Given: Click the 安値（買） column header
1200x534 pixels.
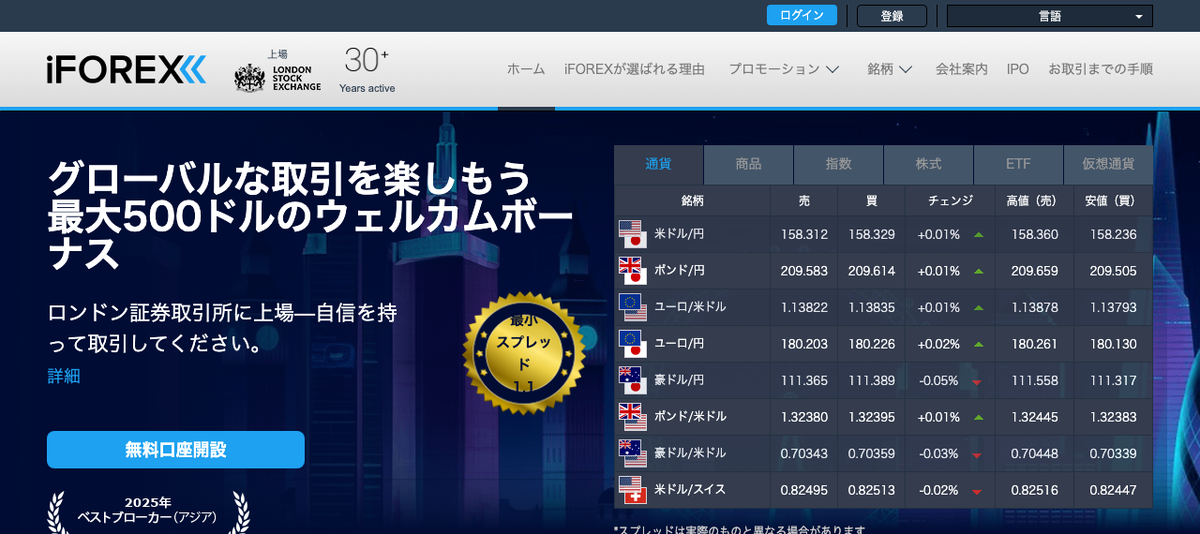Looking at the screenshot, I should [1113, 200].
